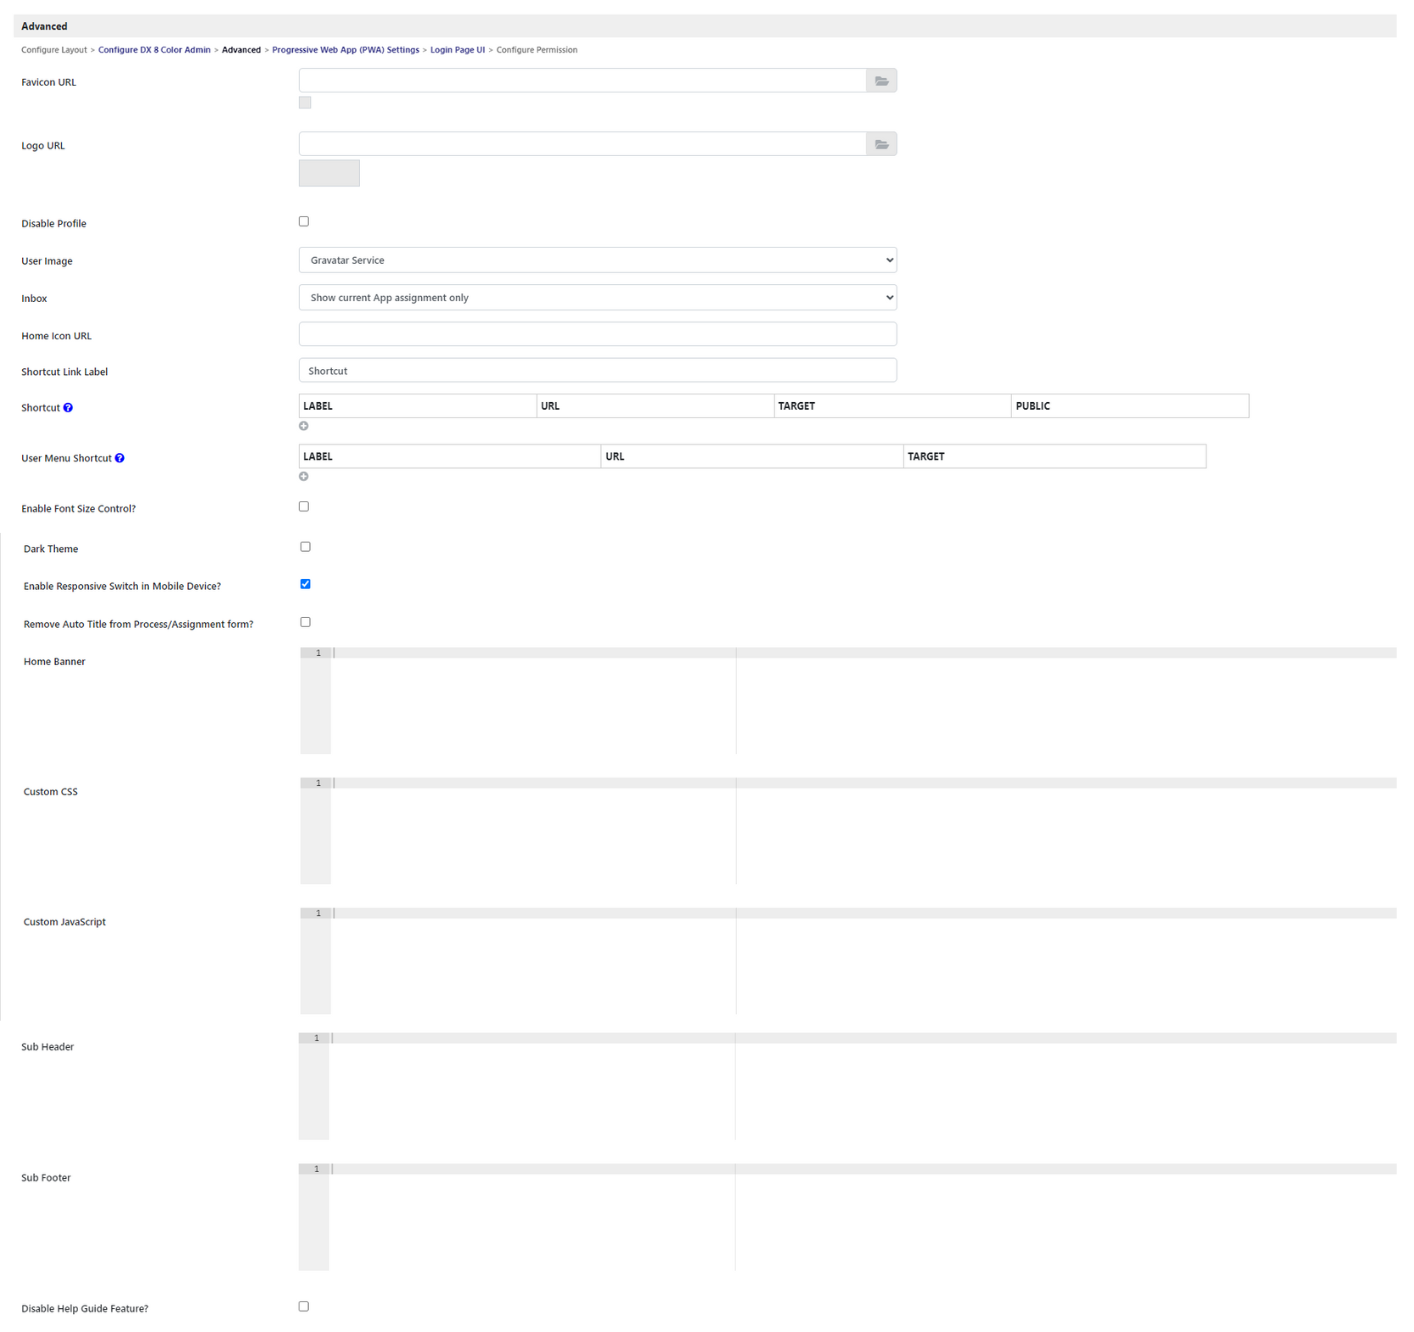This screenshot has width=1414, height=1332.
Task: Click the Logo URL file browse icon
Action: [881, 144]
